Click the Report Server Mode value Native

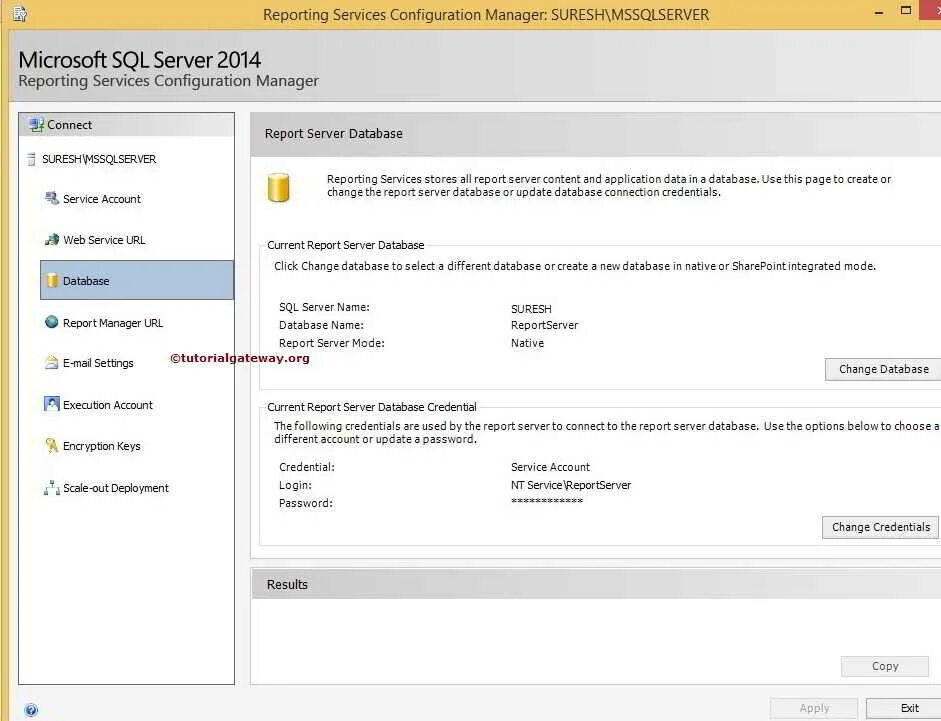(x=528, y=343)
